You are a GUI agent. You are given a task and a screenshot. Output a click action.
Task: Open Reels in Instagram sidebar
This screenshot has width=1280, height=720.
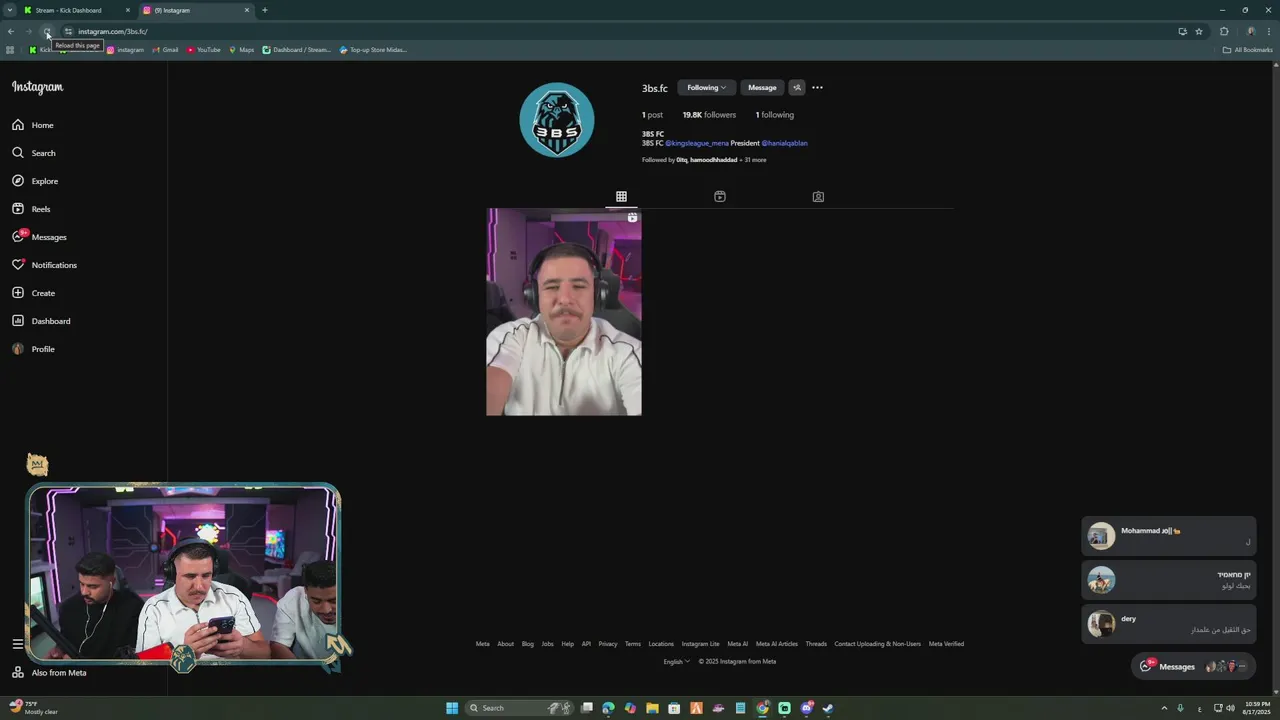[x=31, y=209]
